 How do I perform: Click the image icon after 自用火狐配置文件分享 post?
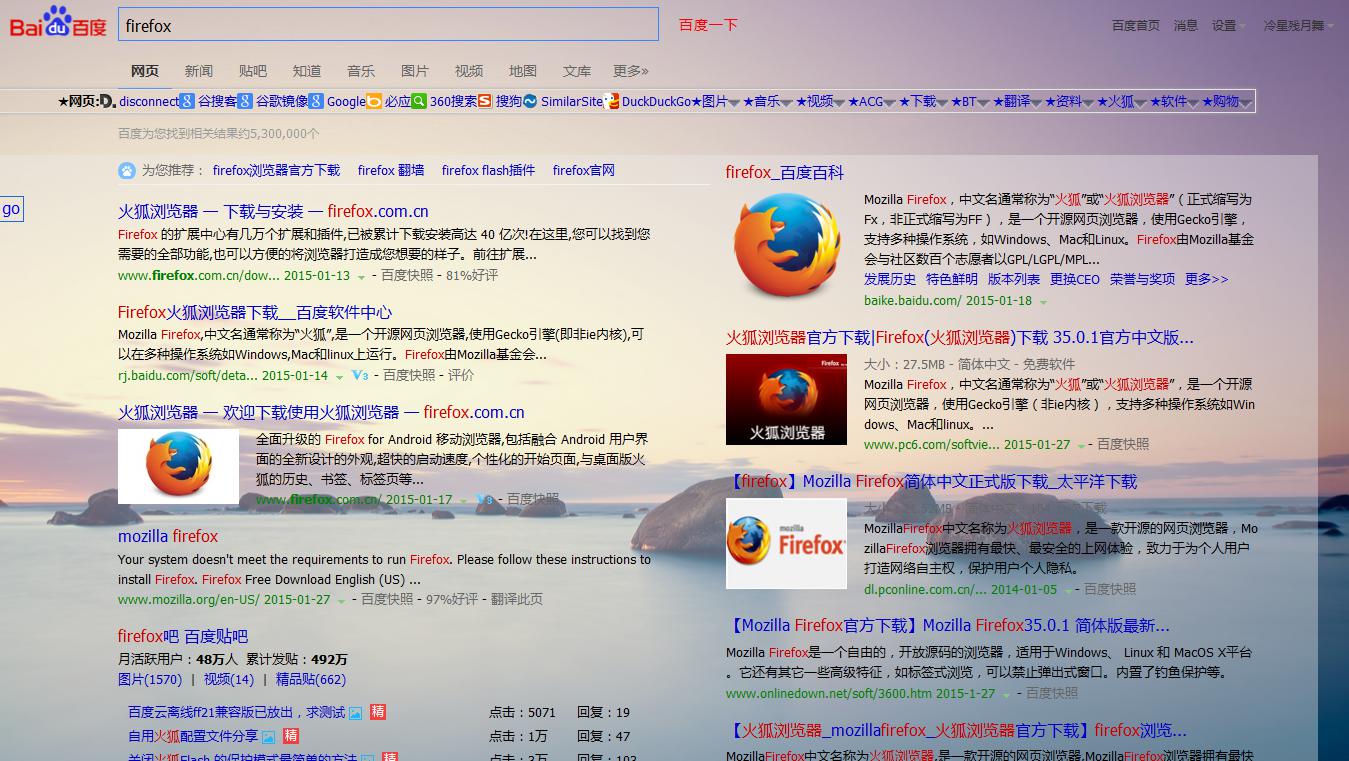coord(268,737)
